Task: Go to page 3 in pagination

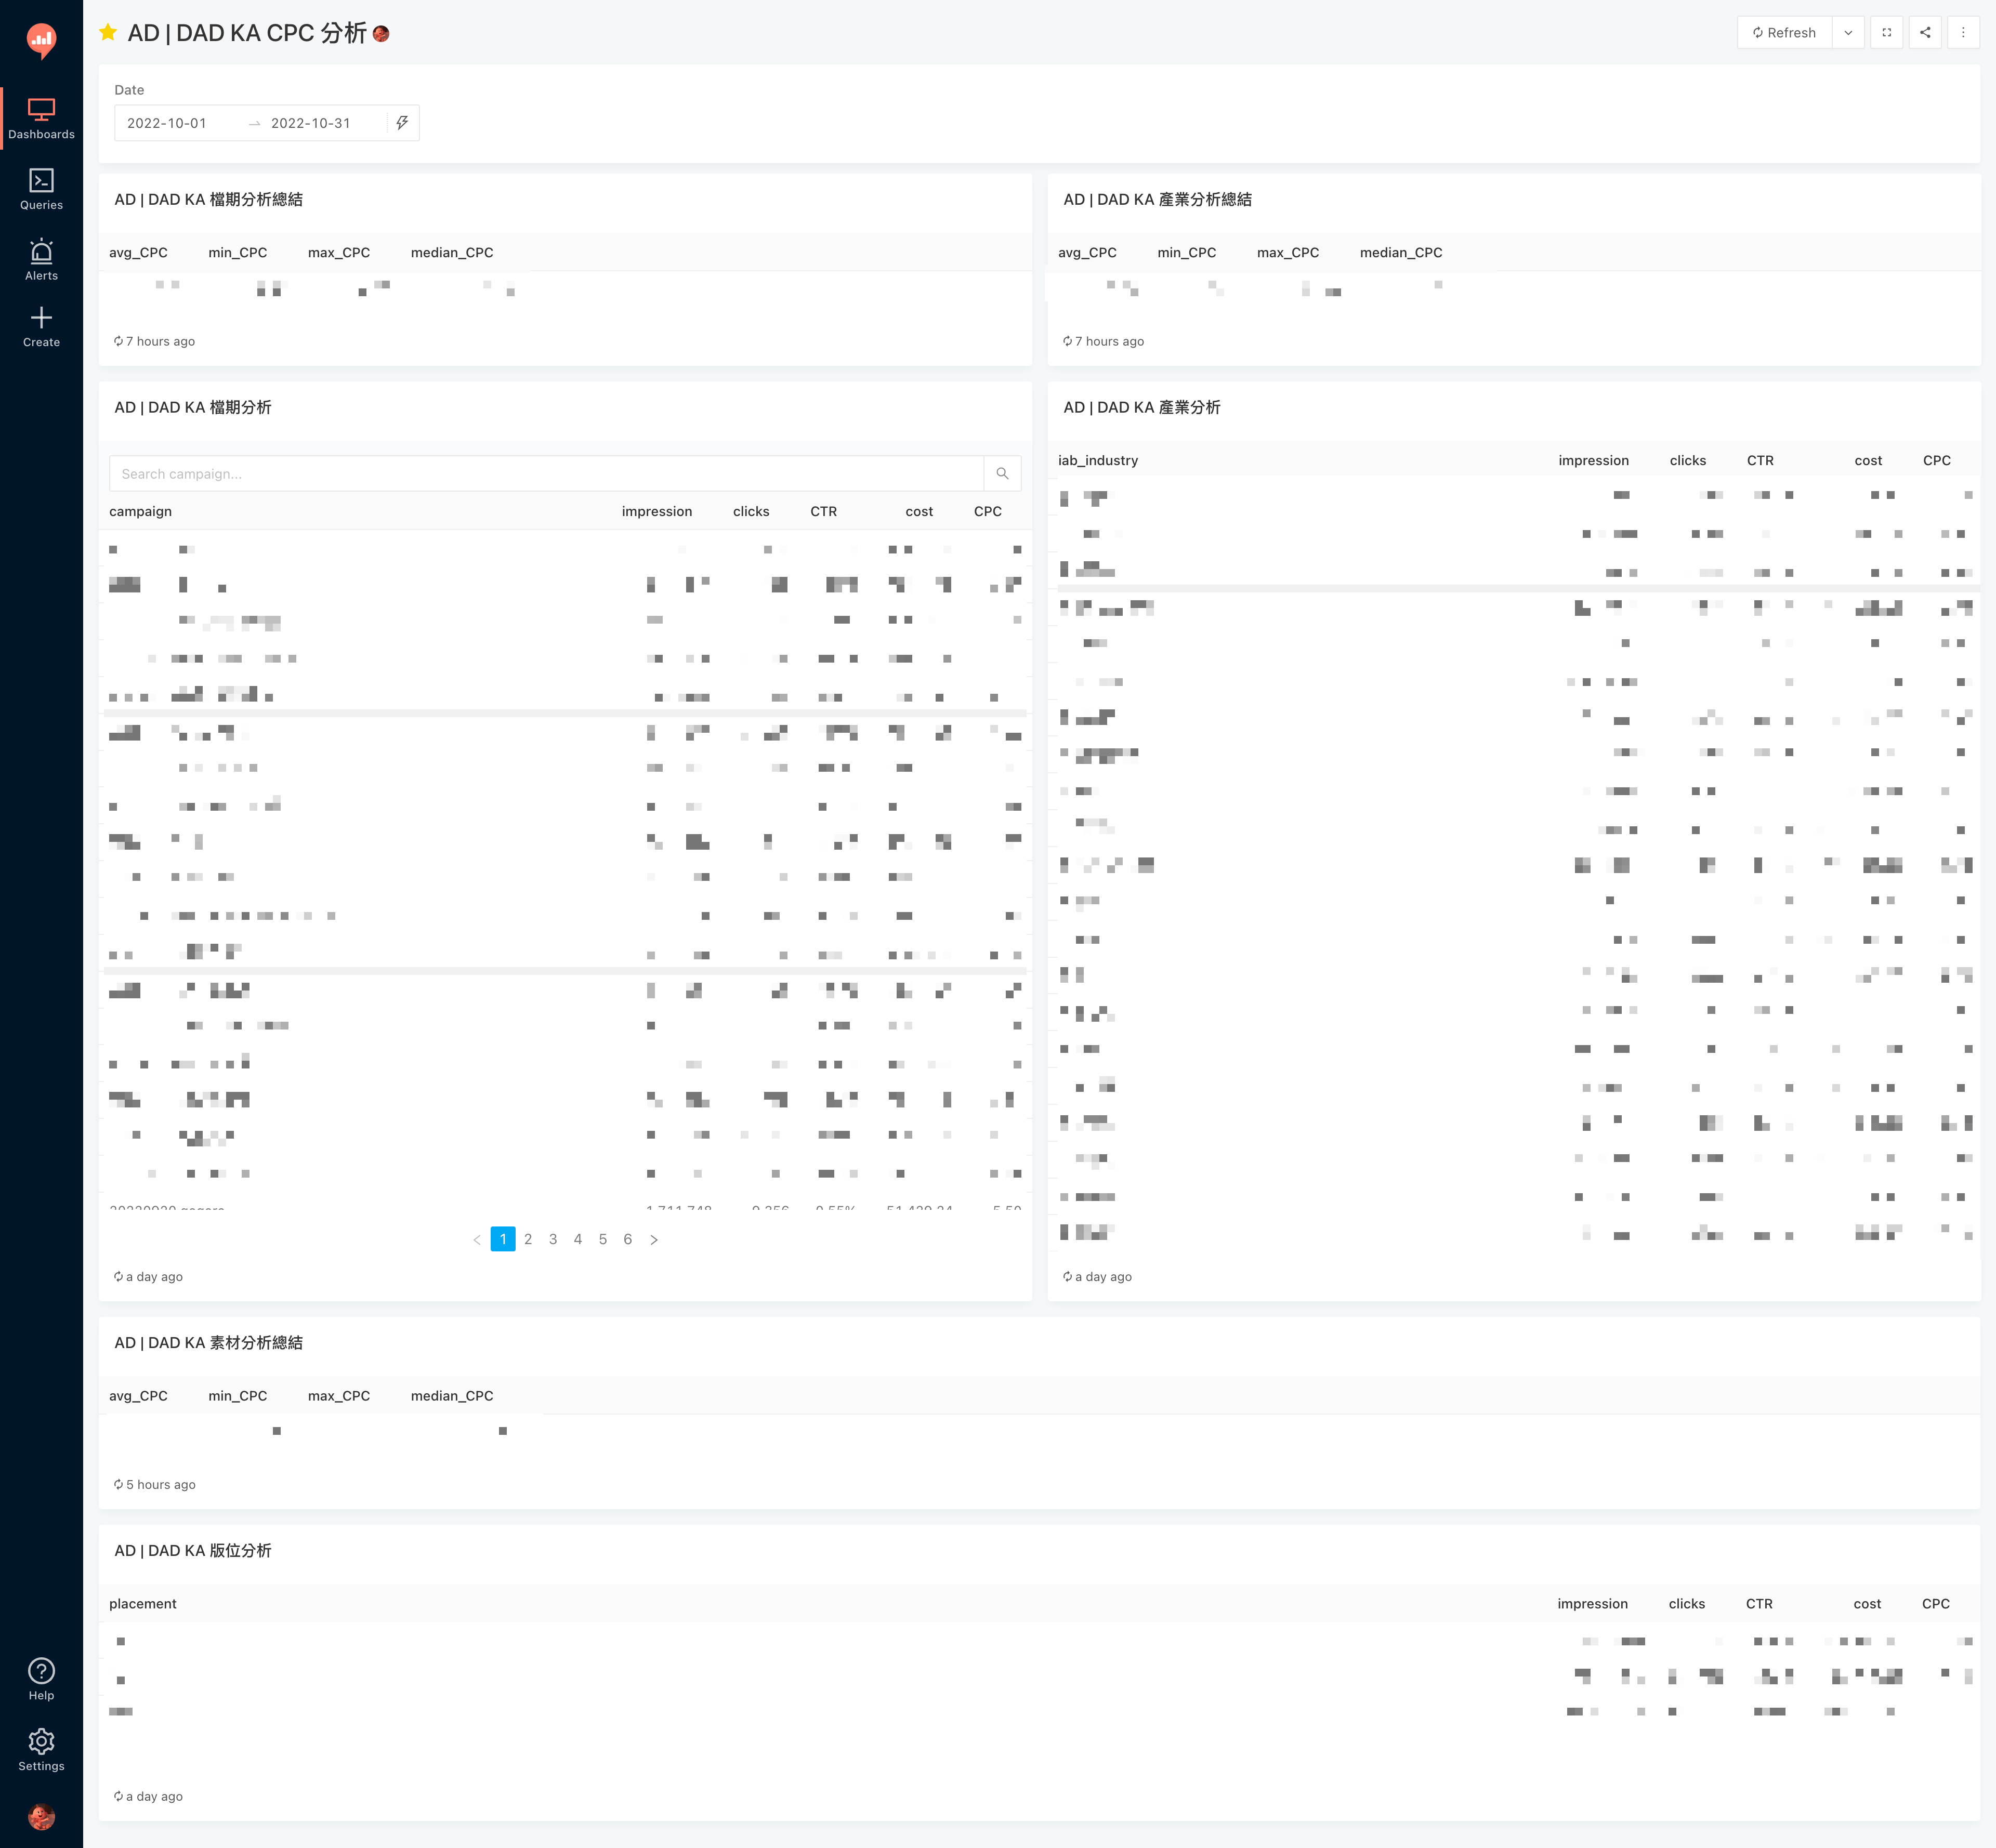Action: 553,1240
